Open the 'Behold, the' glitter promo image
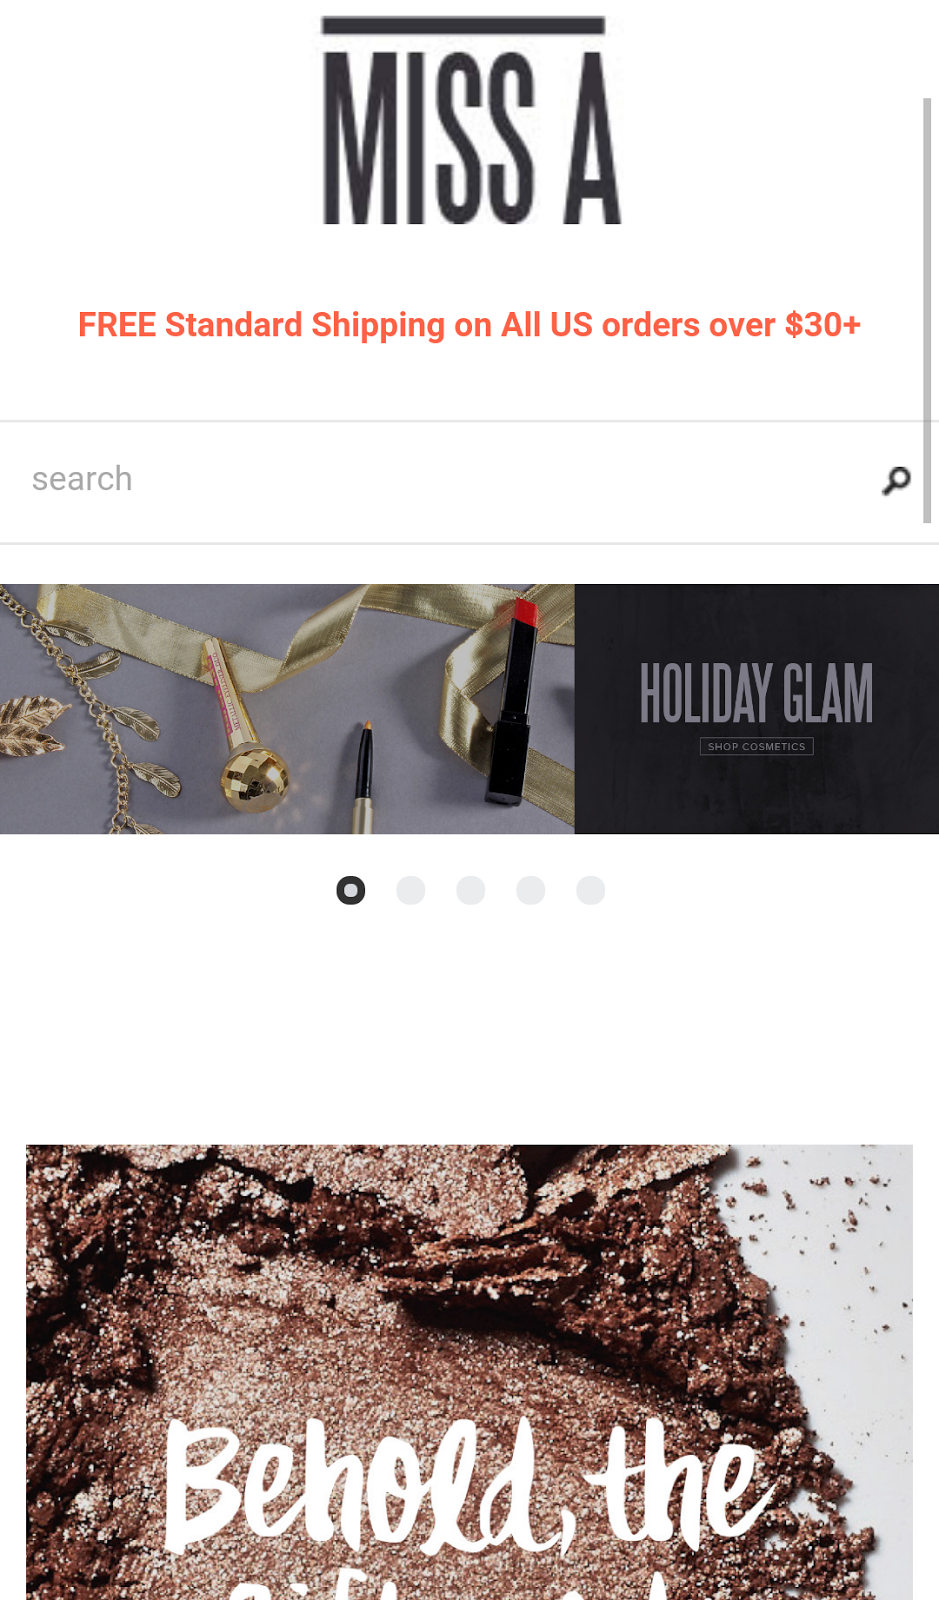This screenshot has height=1600, width=939. pos(469,1372)
